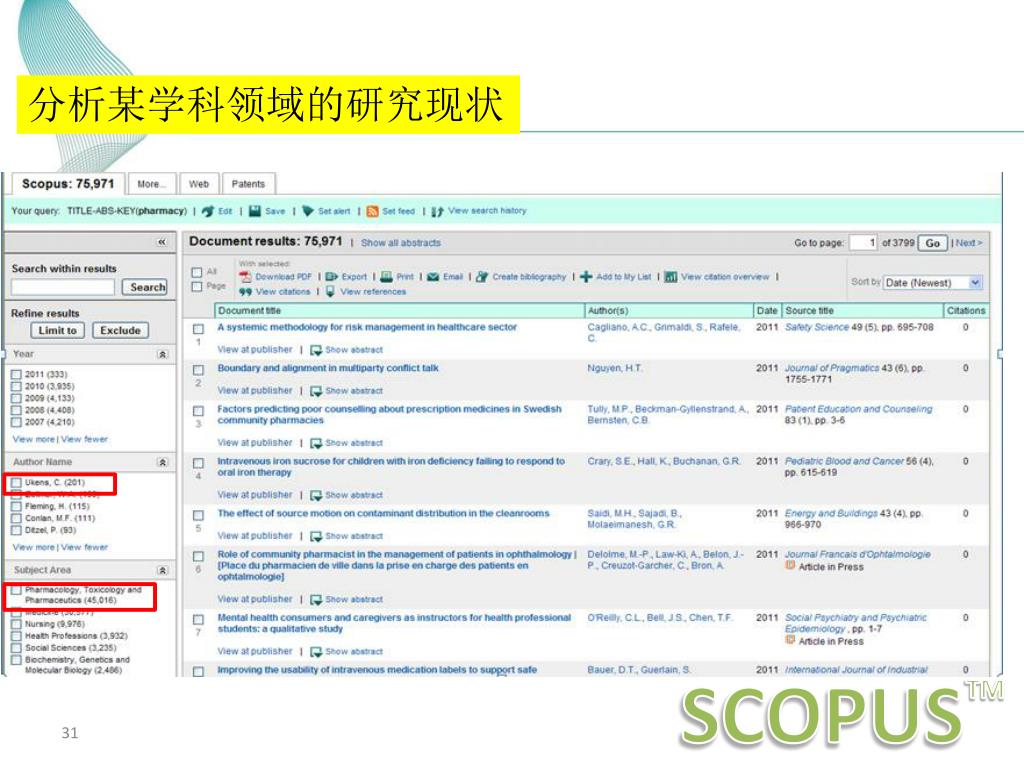Tick the All results checkbox
Screen dimensions: 1024x768
(x=197, y=272)
